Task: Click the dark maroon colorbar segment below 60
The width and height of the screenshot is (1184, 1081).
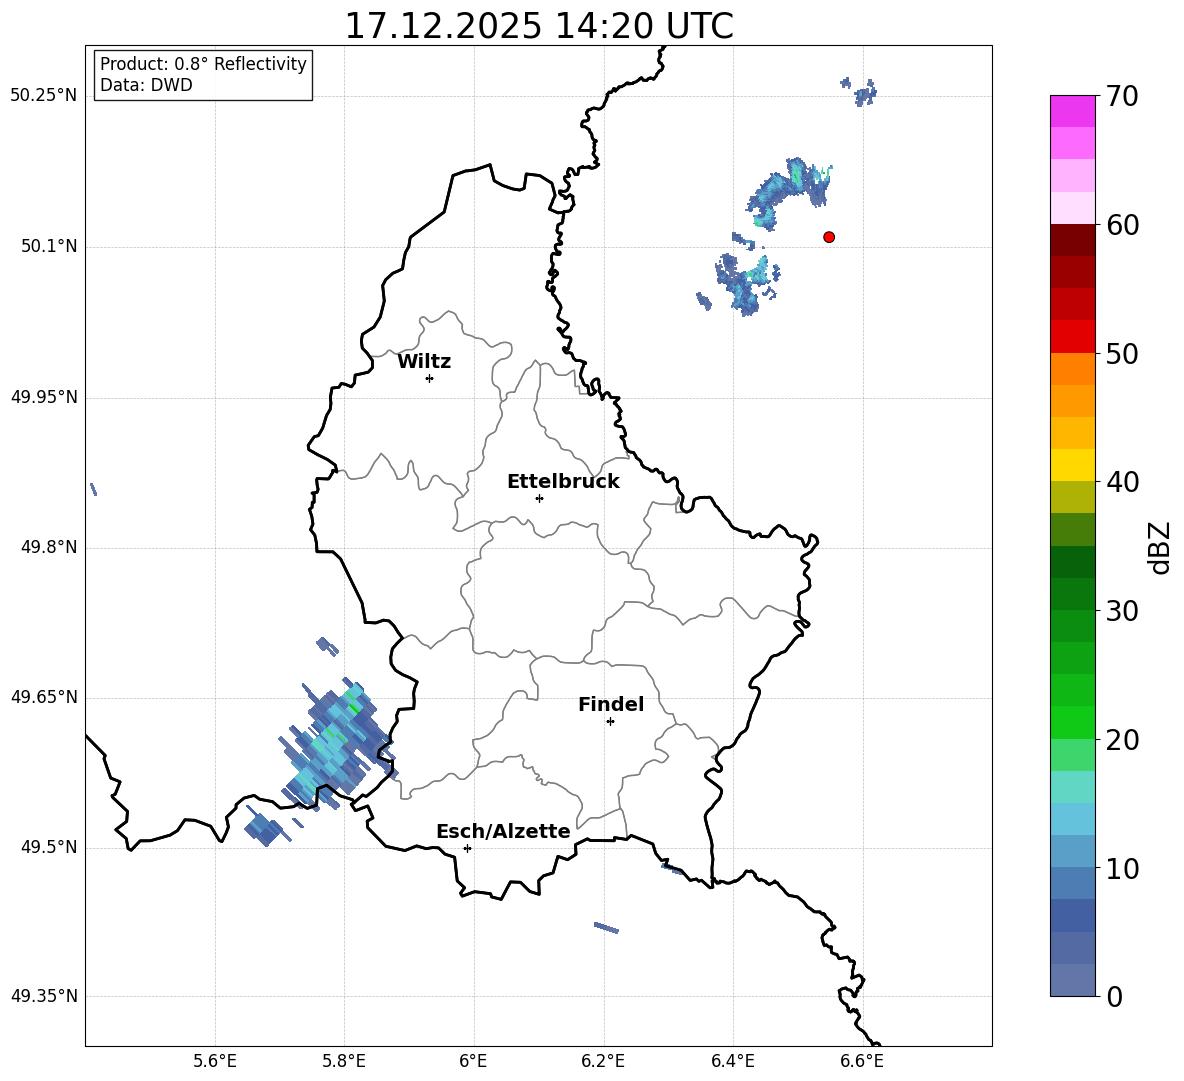Action: point(1072,240)
